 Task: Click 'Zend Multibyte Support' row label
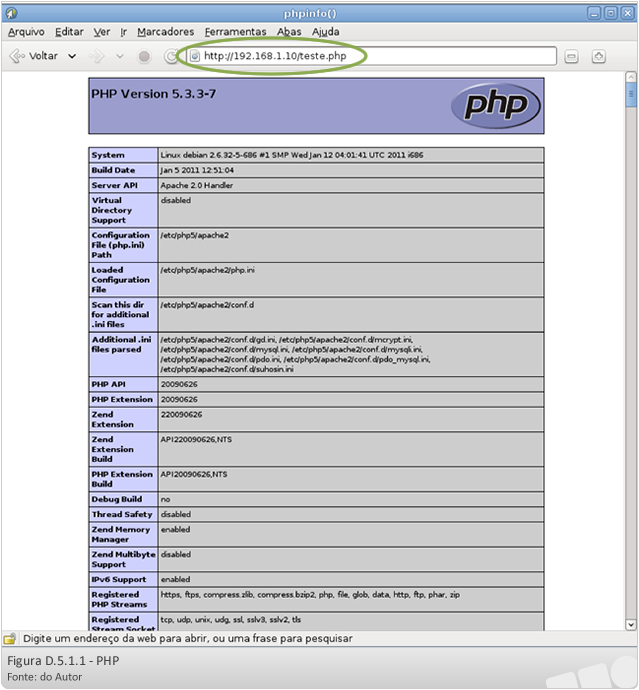[124, 559]
